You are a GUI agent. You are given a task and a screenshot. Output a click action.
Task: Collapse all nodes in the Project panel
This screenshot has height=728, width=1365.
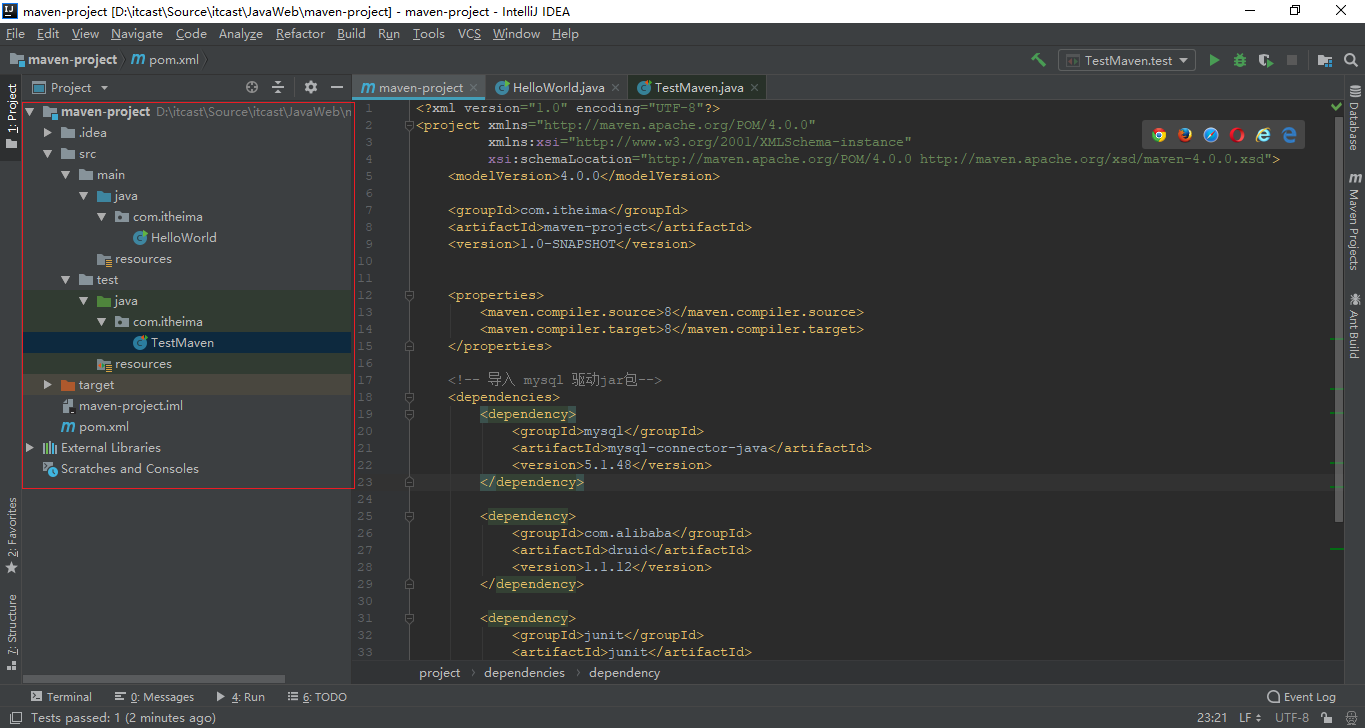click(278, 88)
